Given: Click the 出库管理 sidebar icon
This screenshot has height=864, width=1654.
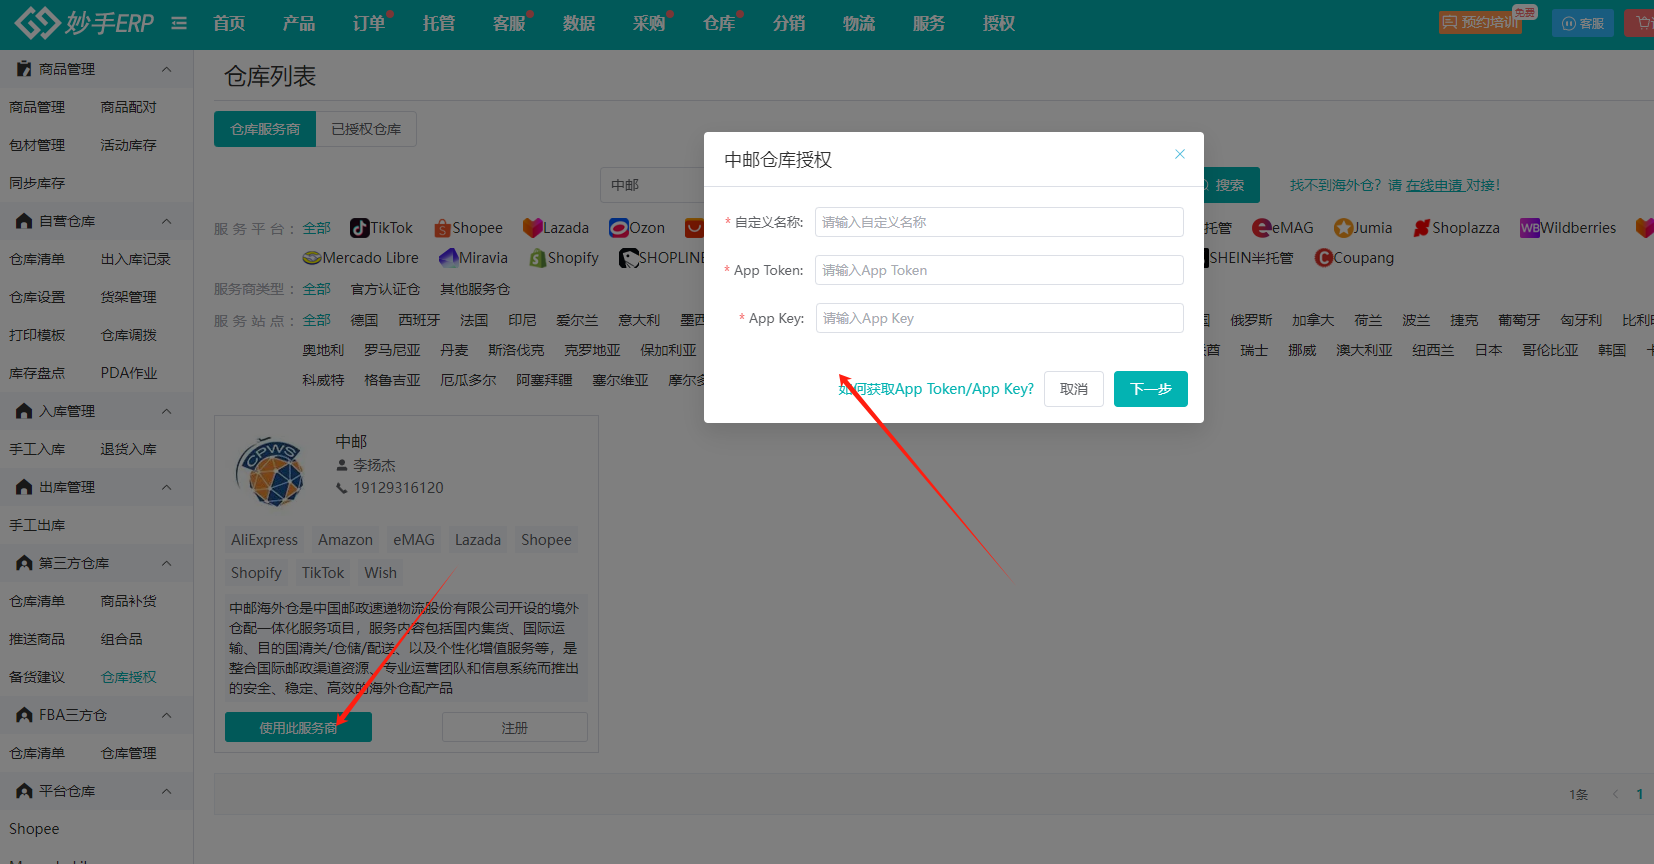Looking at the screenshot, I should [24, 487].
